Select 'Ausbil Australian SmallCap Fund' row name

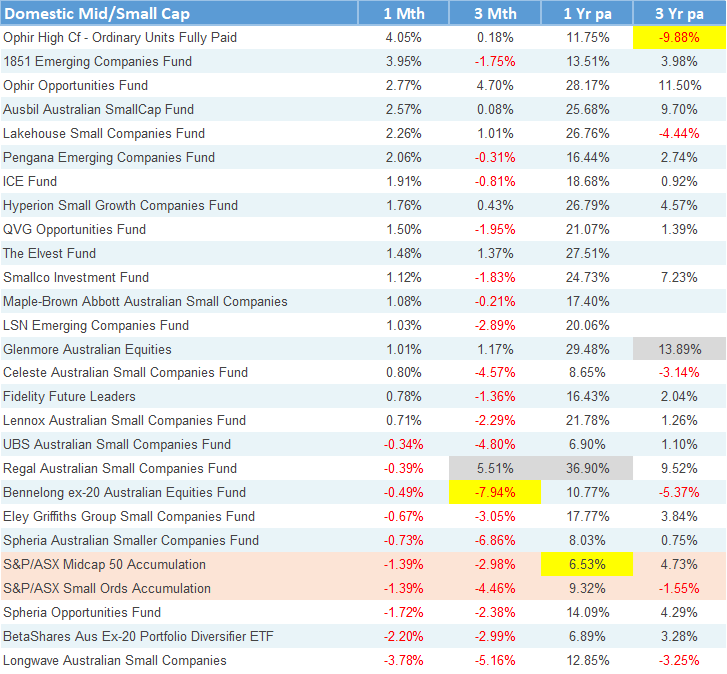[x=98, y=109]
